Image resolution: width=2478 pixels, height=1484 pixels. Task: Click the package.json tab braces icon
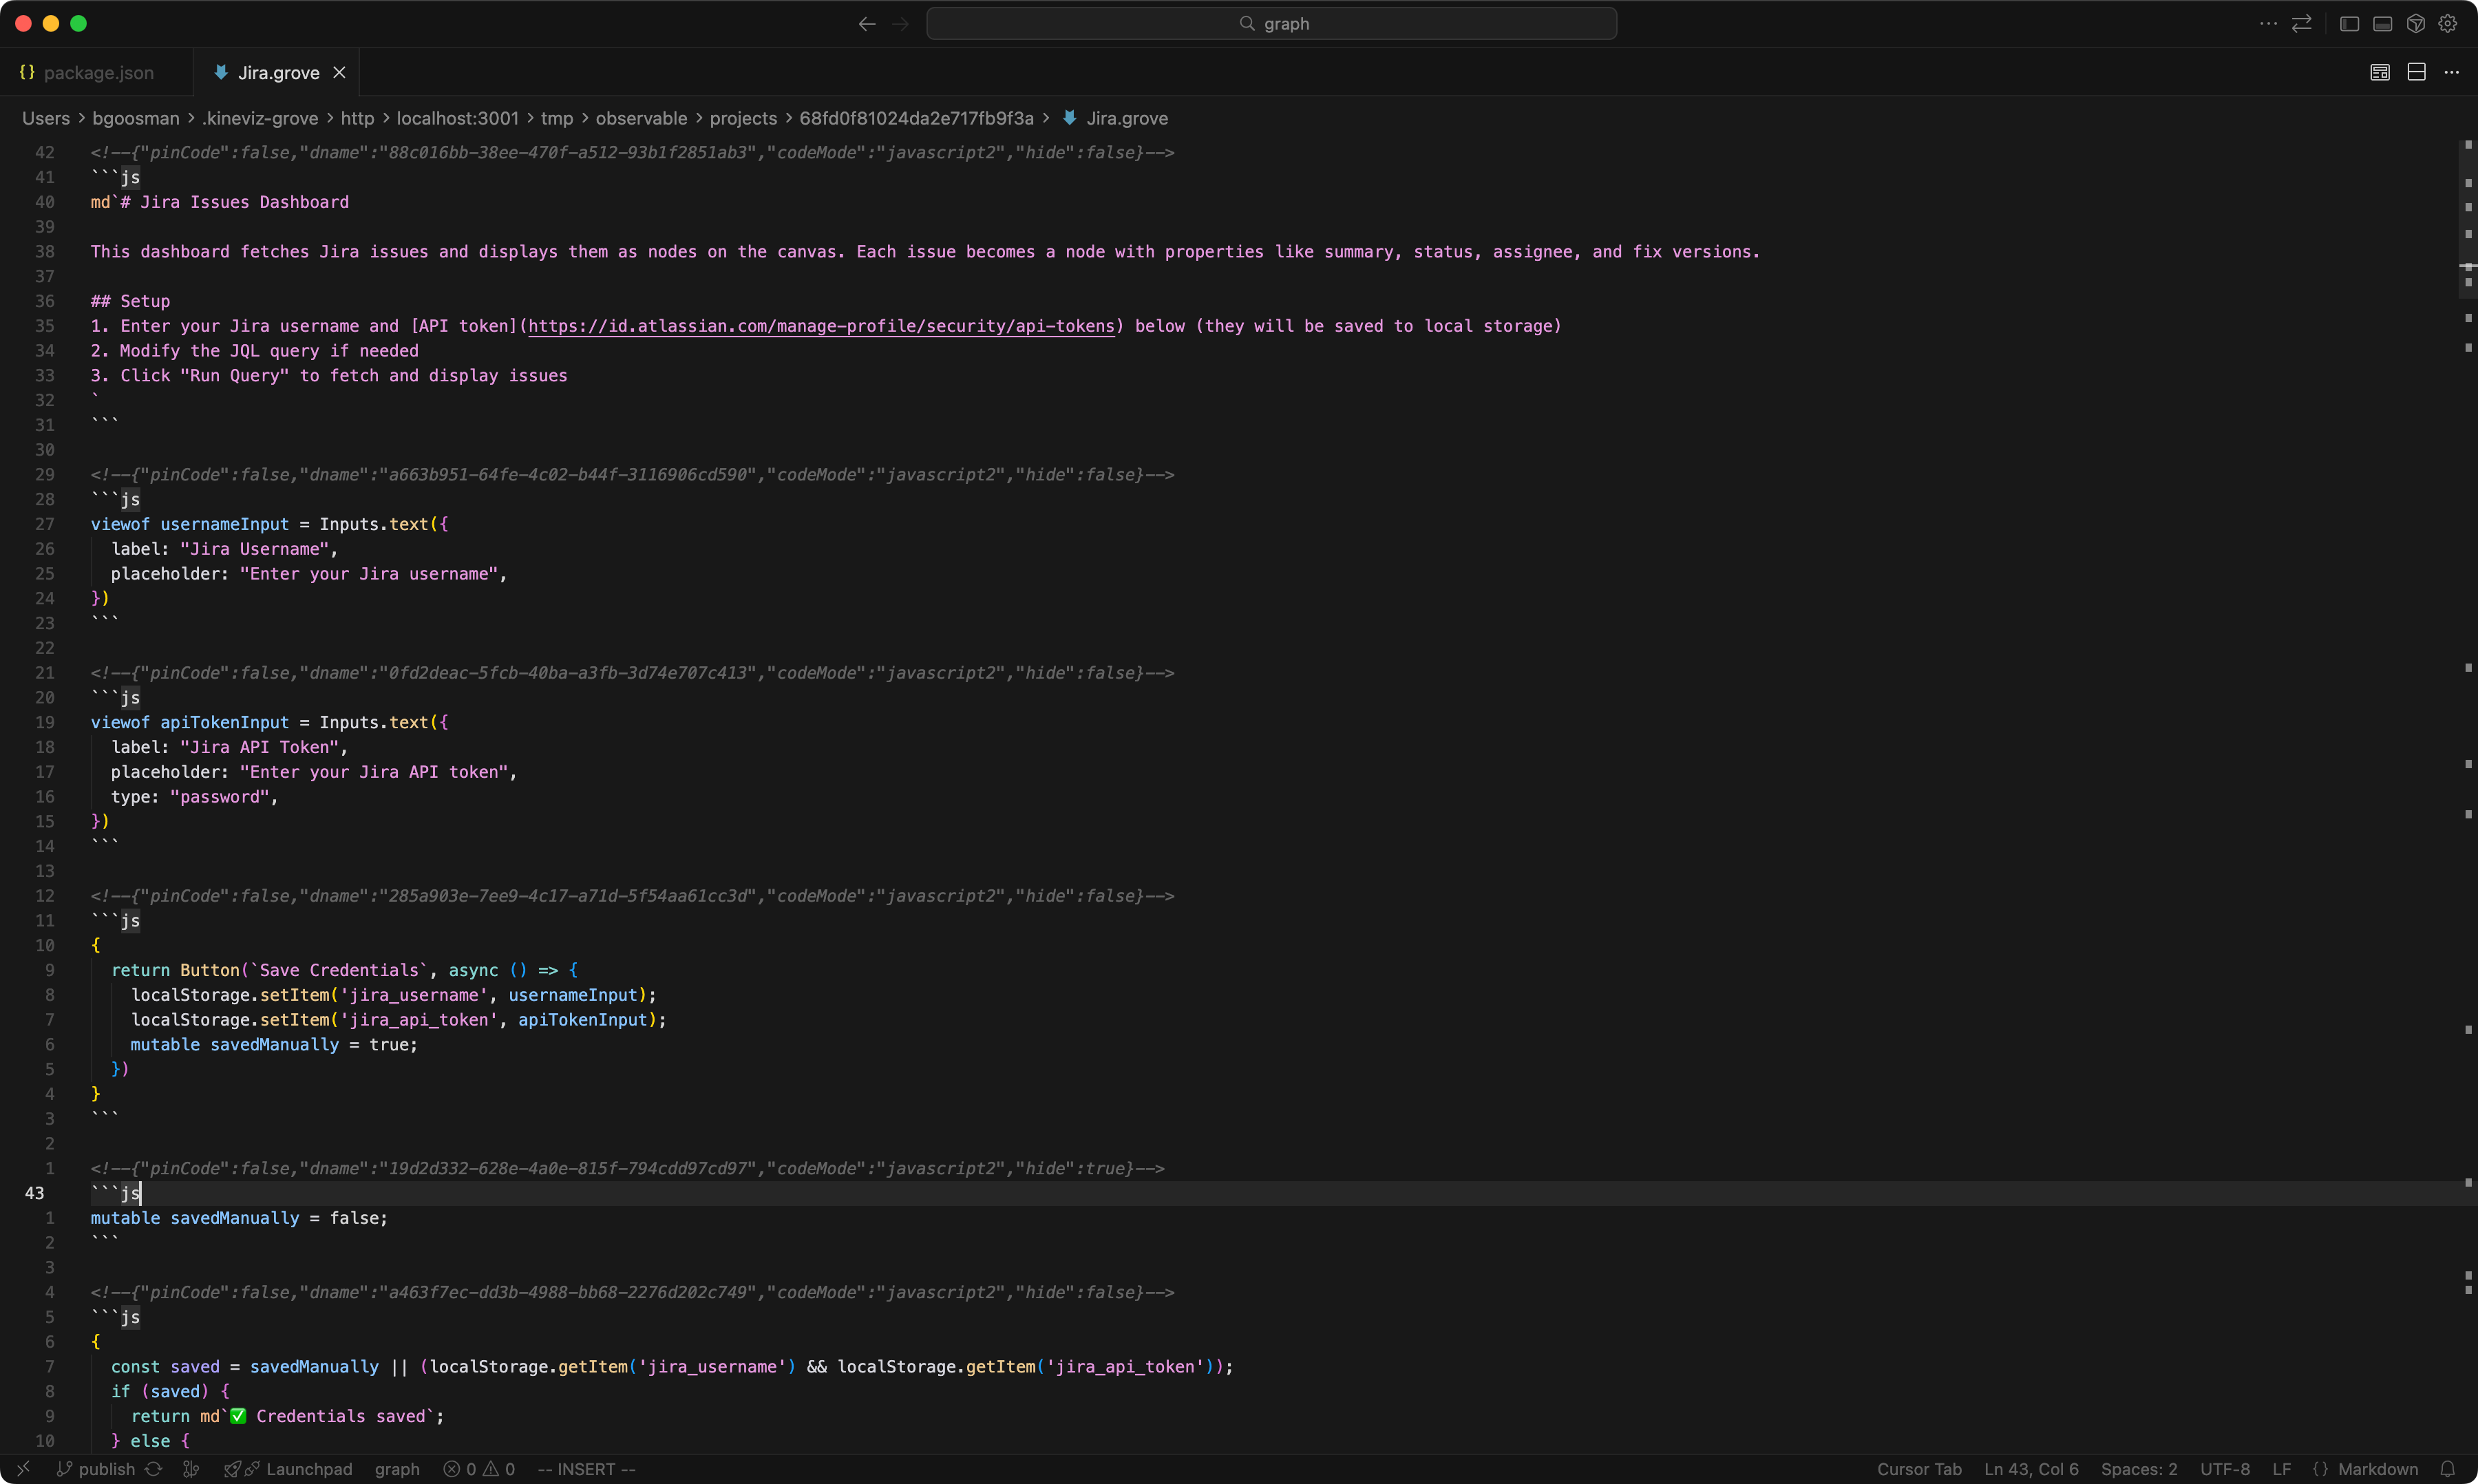(x=27, y=72)
